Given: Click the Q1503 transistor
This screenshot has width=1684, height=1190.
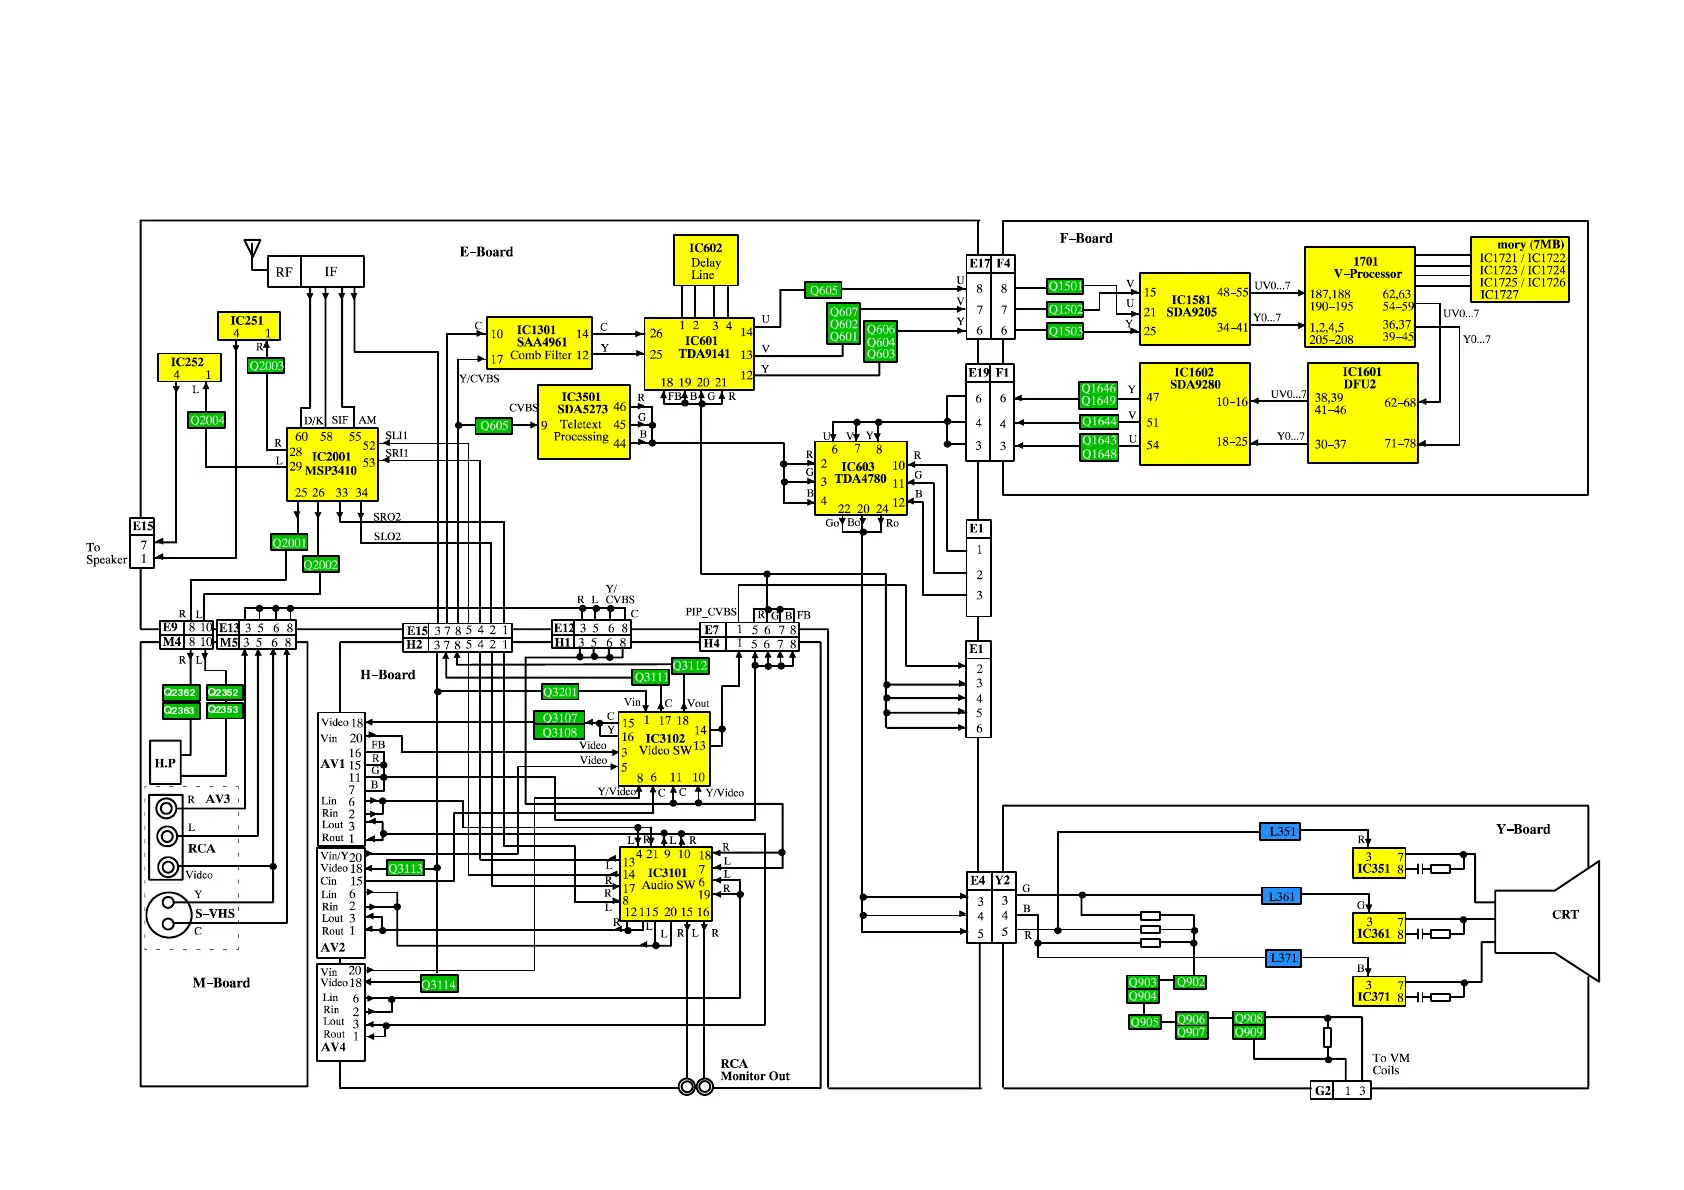Looking at the screenshot, I should click(x=1065, y=332).
